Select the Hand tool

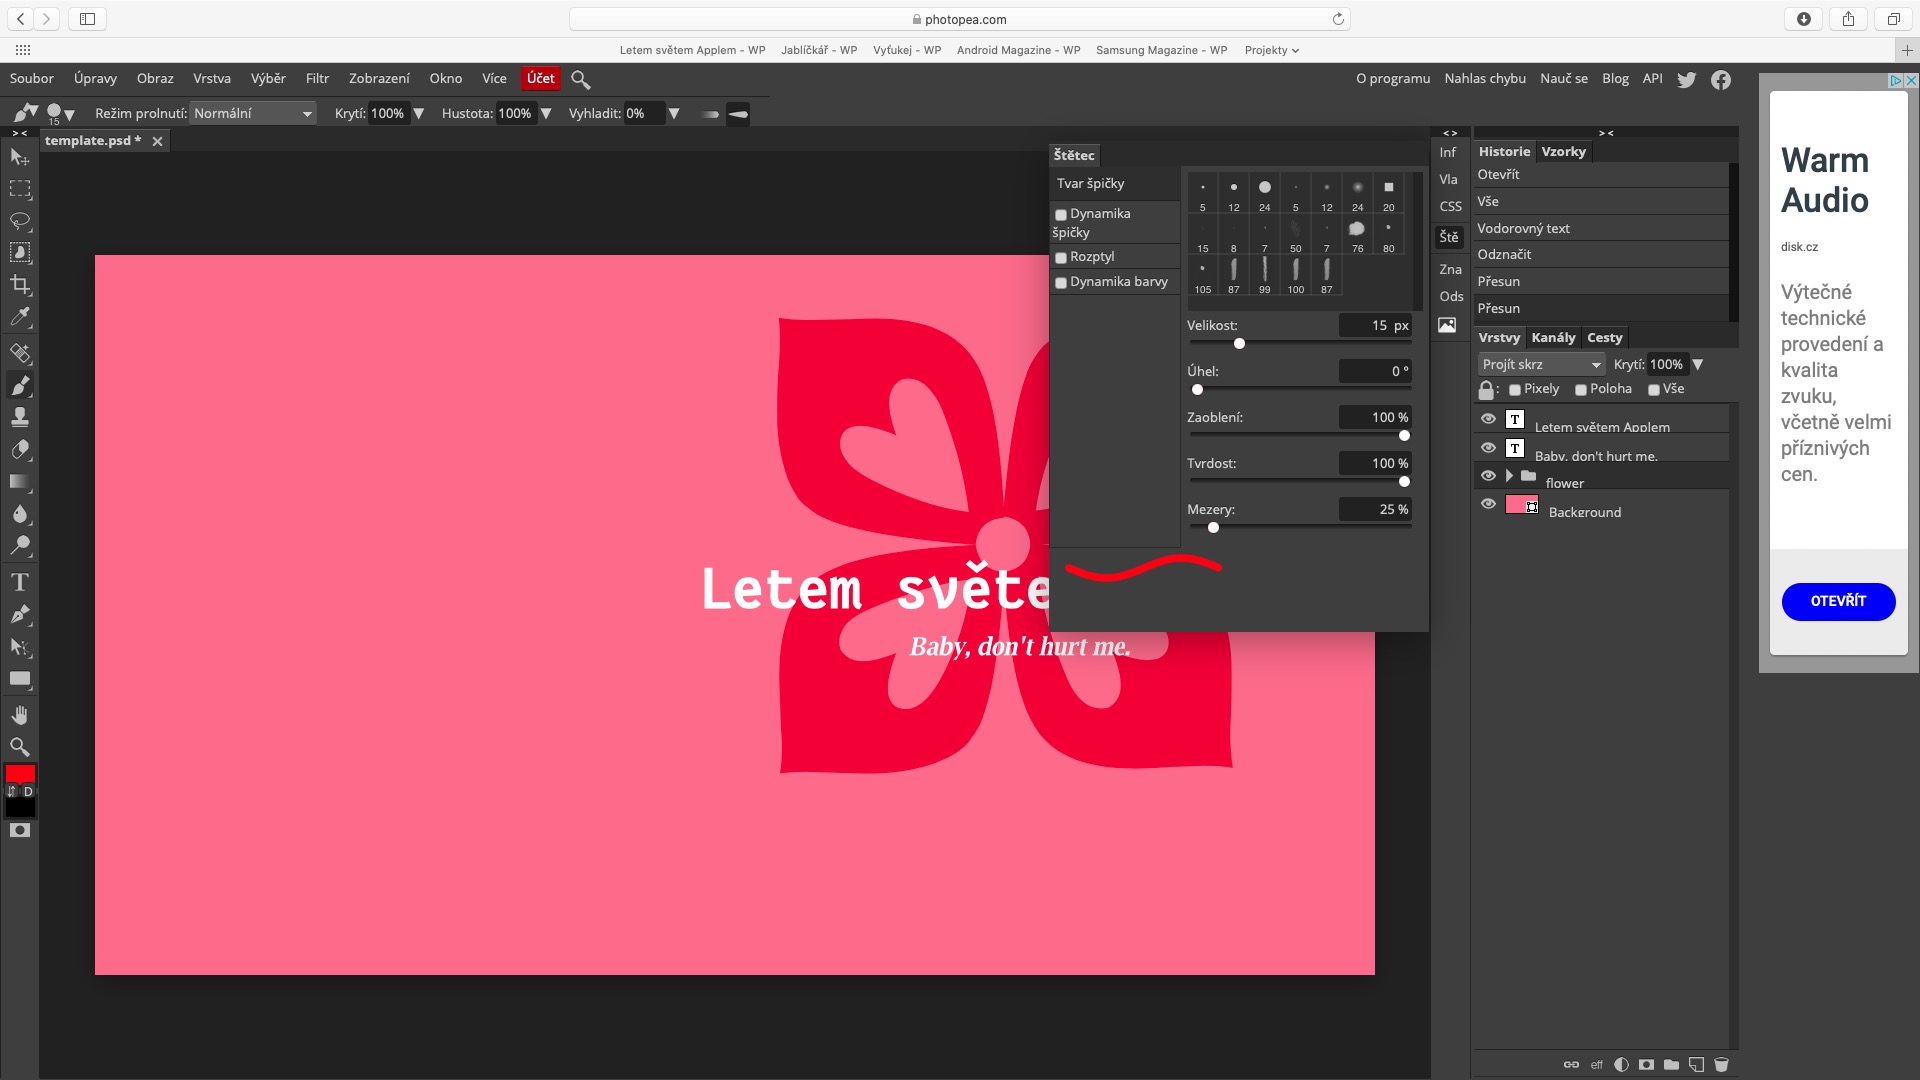(20, 715)
